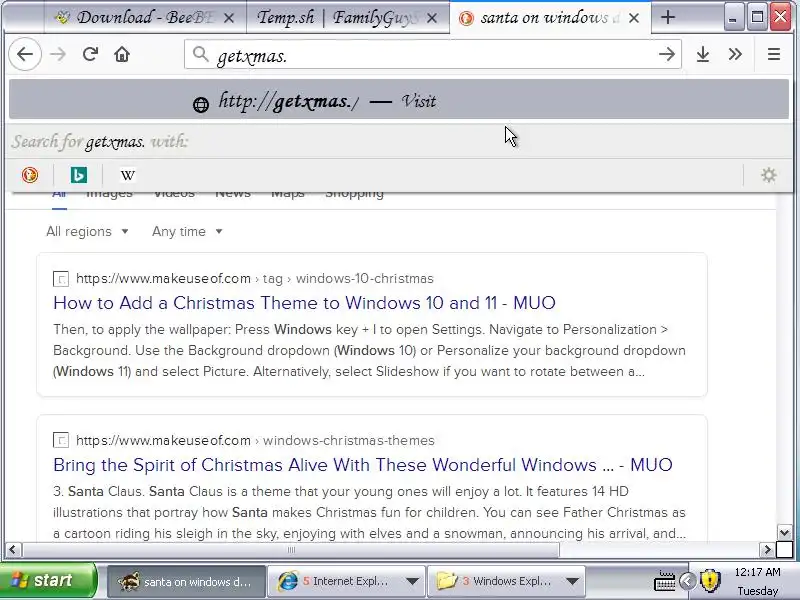Image resolution: width=800 pixels, height=600 pixels.
Task: Open How to Add a Christmas Theme result
Action: coord(304,303)
